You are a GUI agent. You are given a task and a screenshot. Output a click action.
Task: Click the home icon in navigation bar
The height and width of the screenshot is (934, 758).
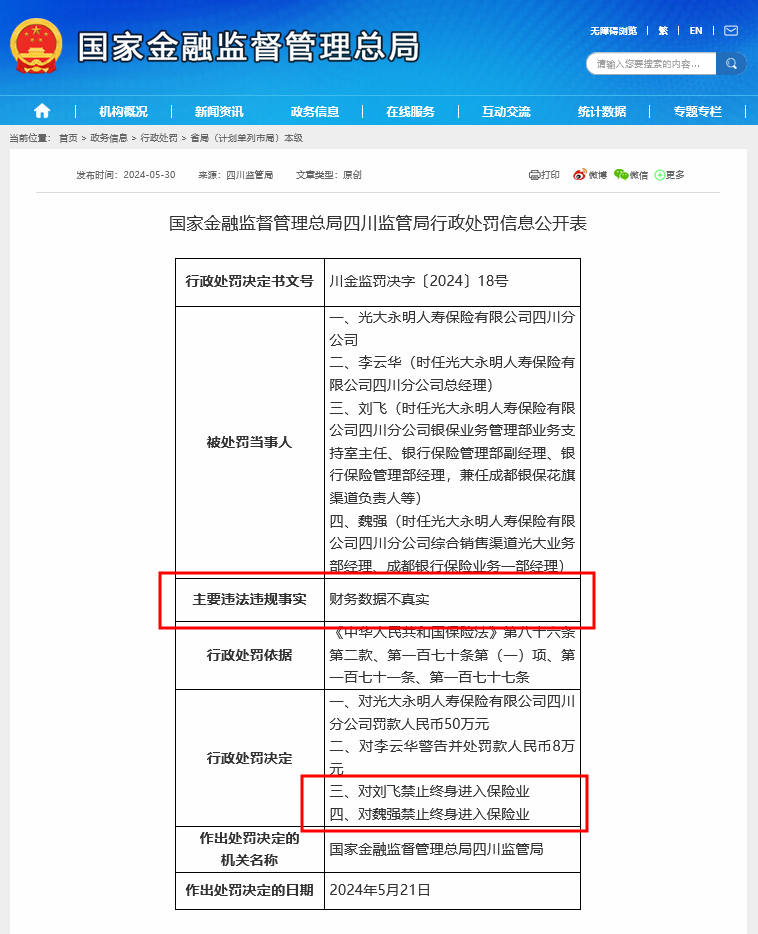coord(42,111)
